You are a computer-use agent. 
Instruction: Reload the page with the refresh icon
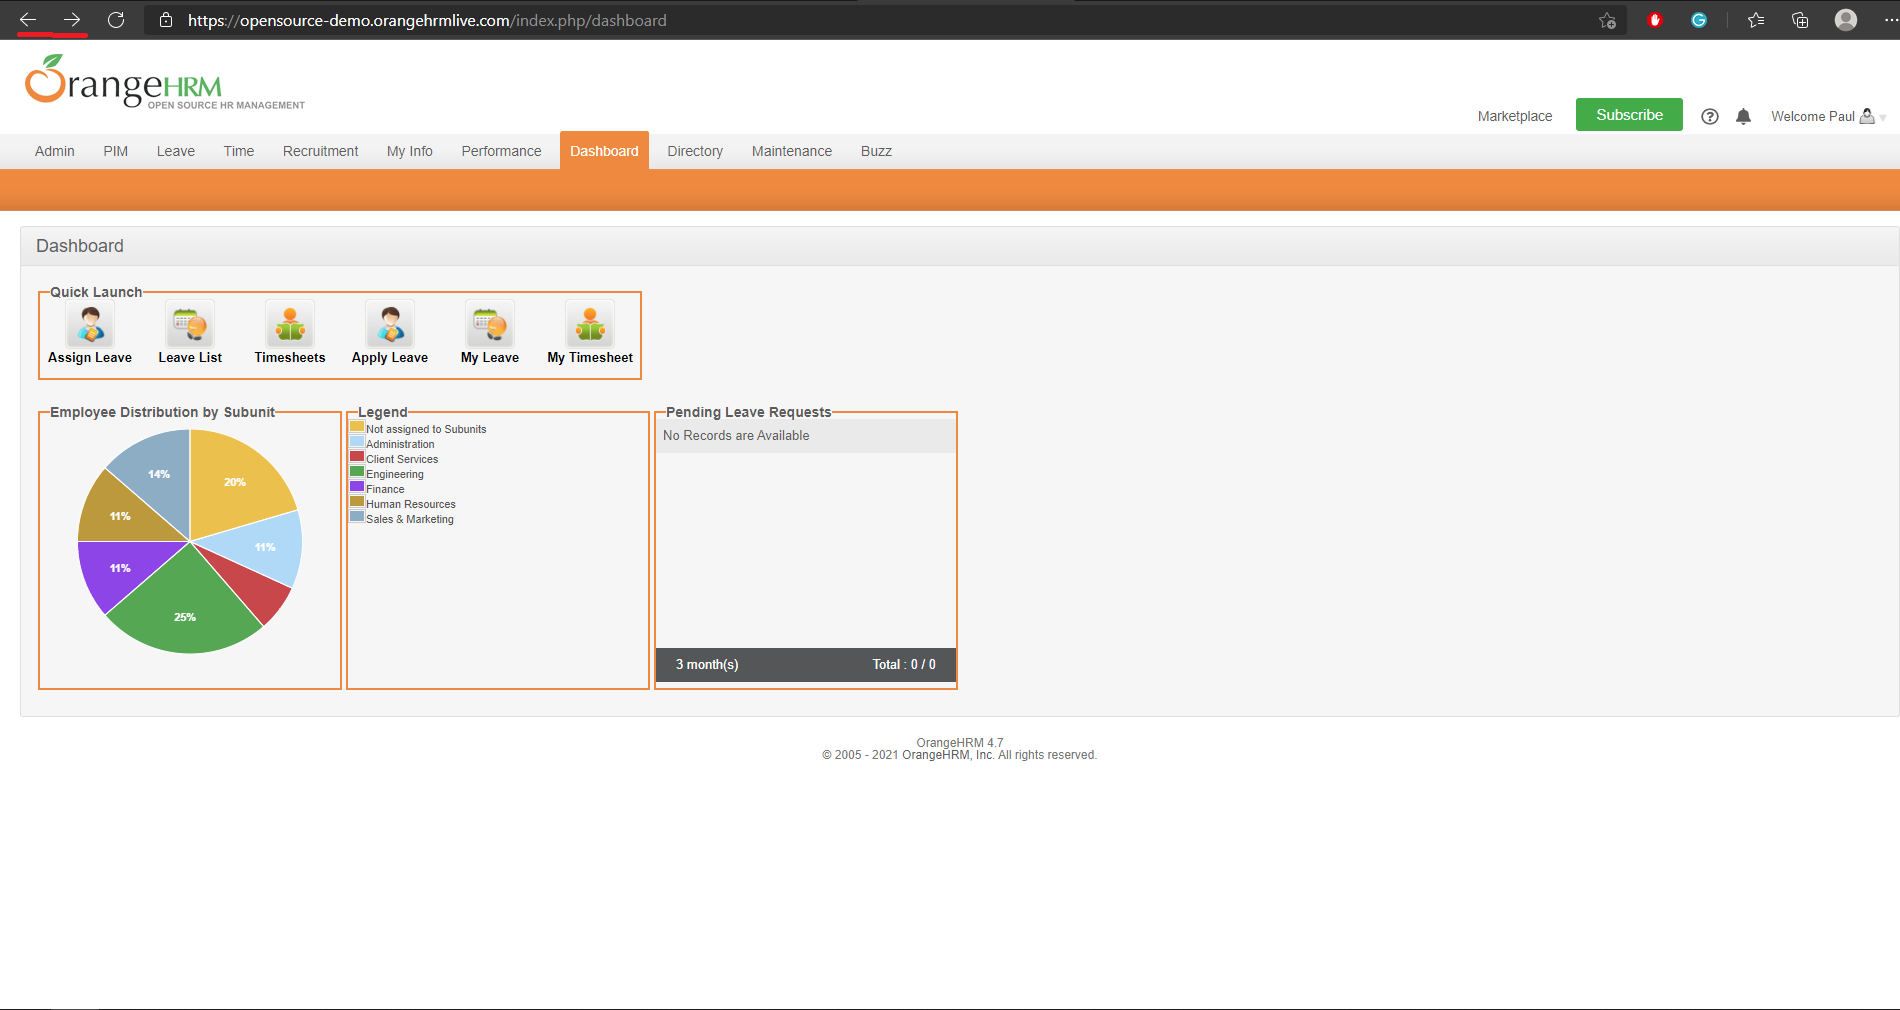[116, 20]
